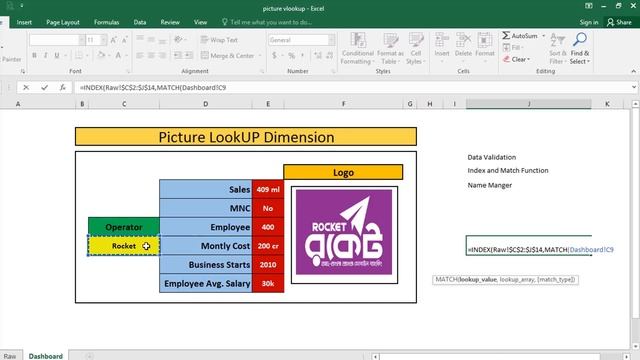The width and height of the screenshot is (640, 360).
Task: Open the Alignment dialog launcher
Action: [262, 71]
